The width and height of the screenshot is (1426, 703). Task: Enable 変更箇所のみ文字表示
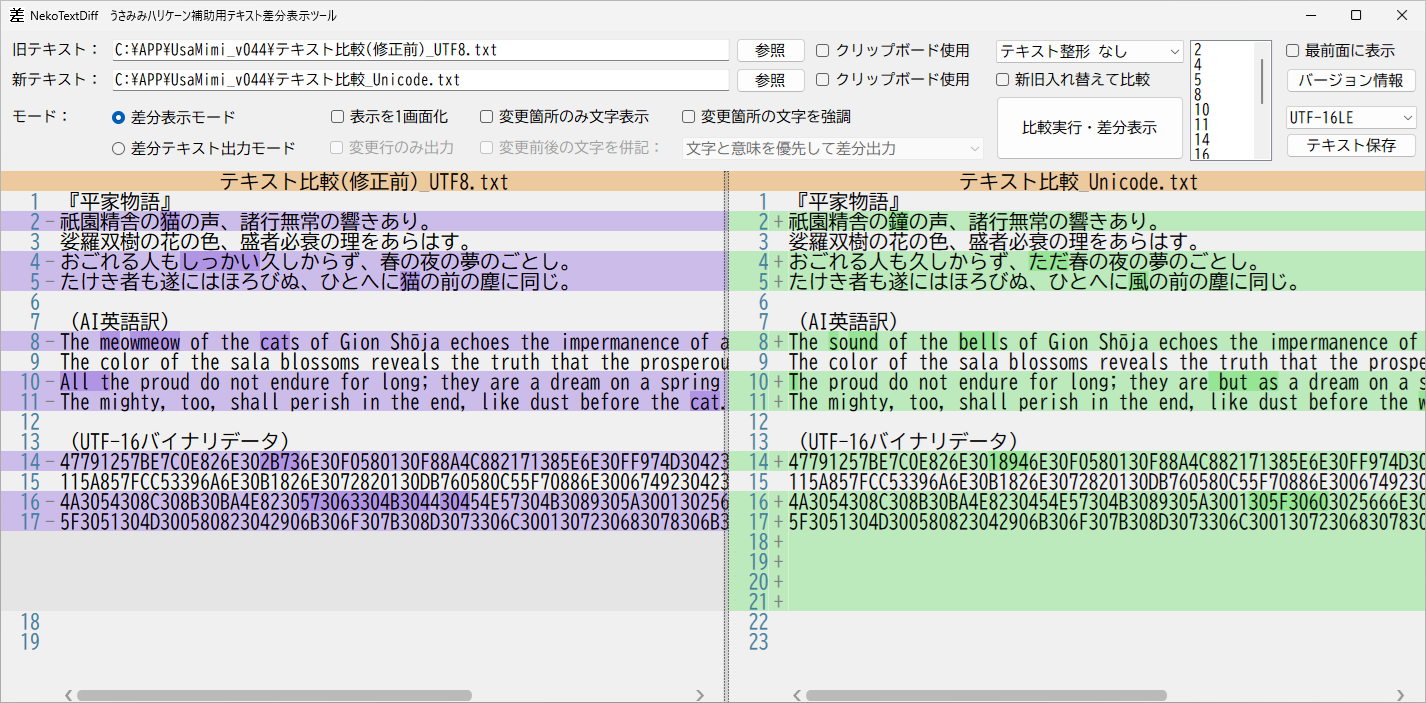486,116
